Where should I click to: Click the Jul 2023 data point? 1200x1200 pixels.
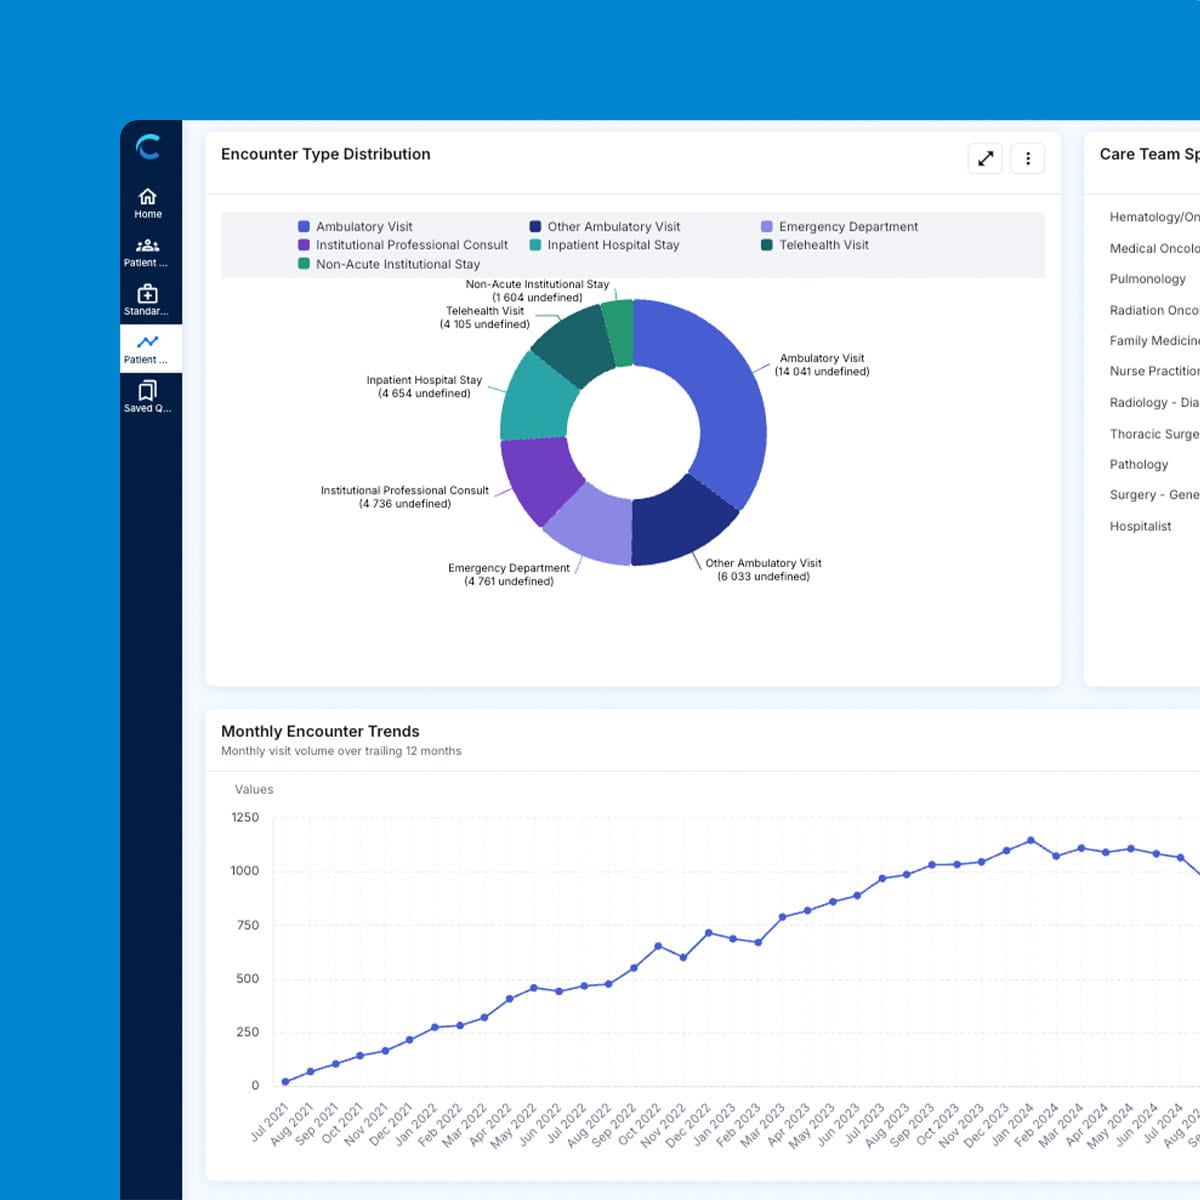(x=882, y=879)
